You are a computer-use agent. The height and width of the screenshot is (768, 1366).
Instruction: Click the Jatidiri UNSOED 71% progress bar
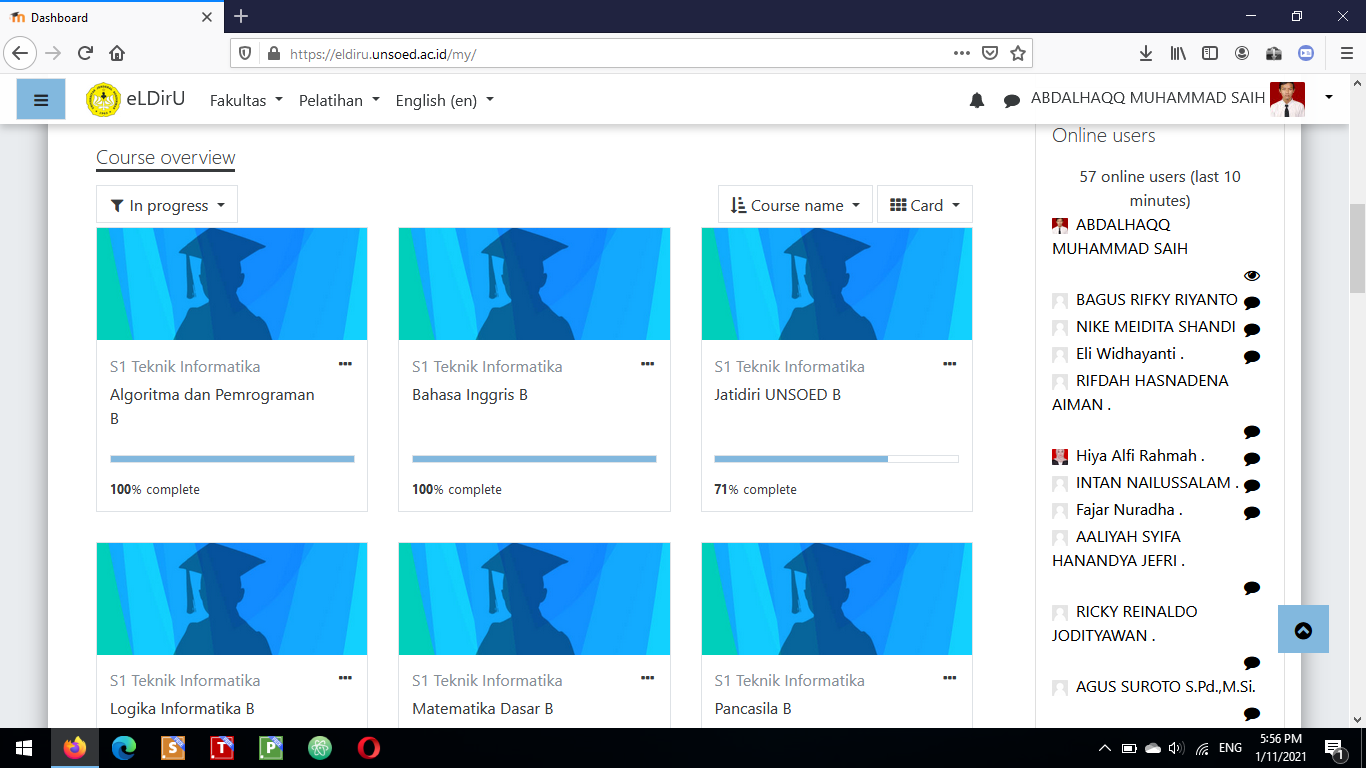[836, 459]
